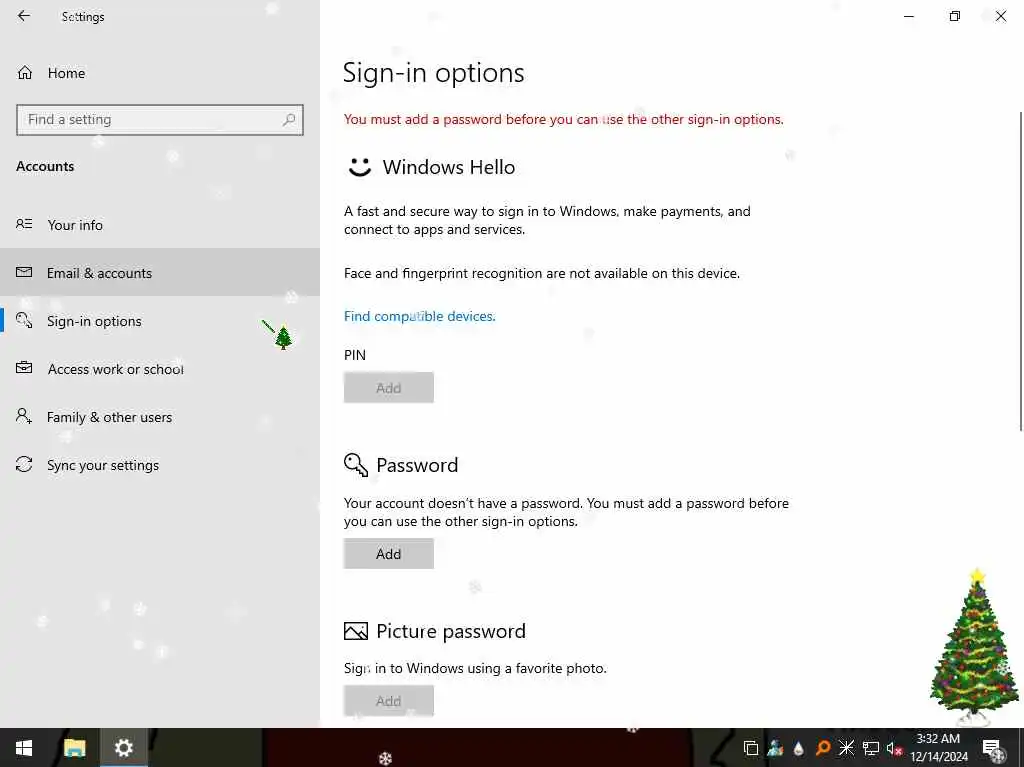Image resolution: width=1024 pixels, height=767 pixels.
Task: Open the network status tray icon
Action: click(x=871, y=748)
